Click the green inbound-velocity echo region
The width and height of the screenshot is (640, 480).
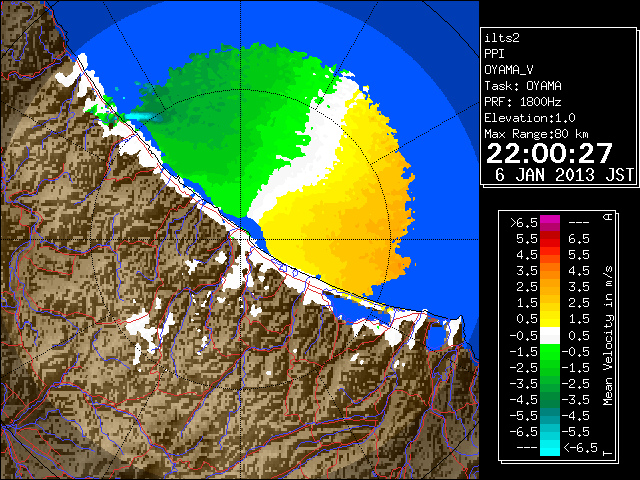(229, 131)
